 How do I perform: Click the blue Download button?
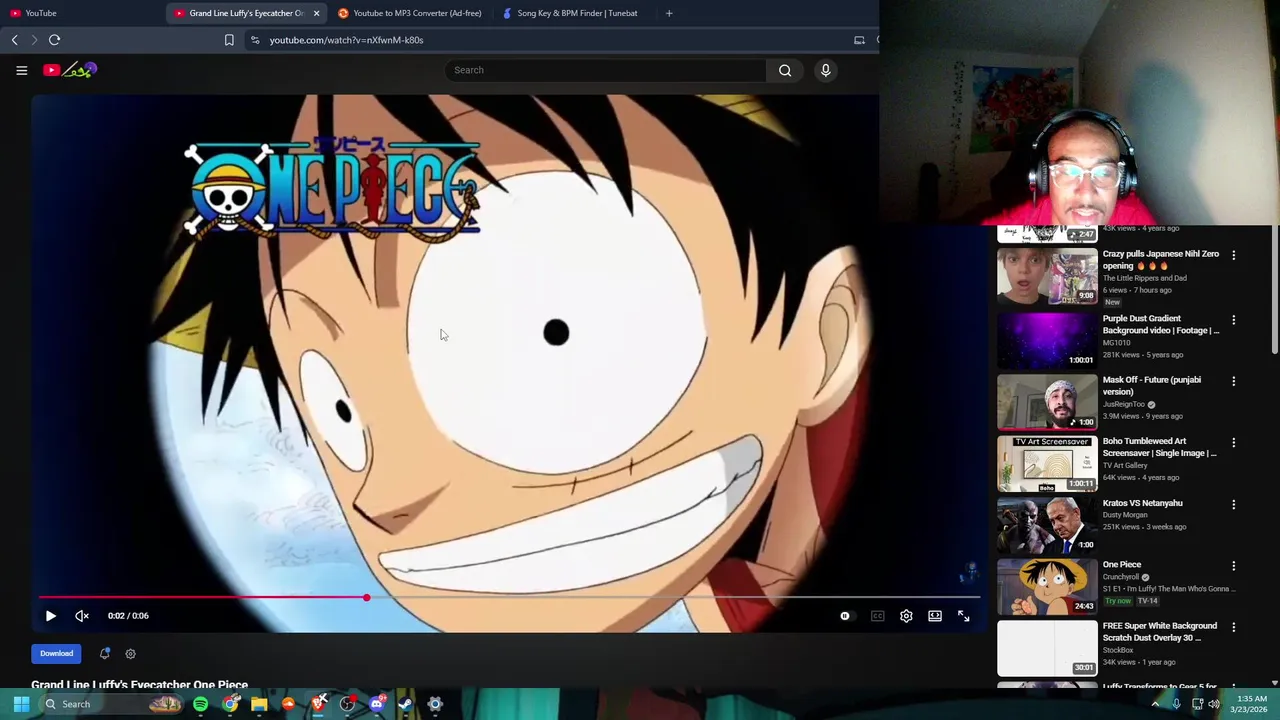[56, 653]
